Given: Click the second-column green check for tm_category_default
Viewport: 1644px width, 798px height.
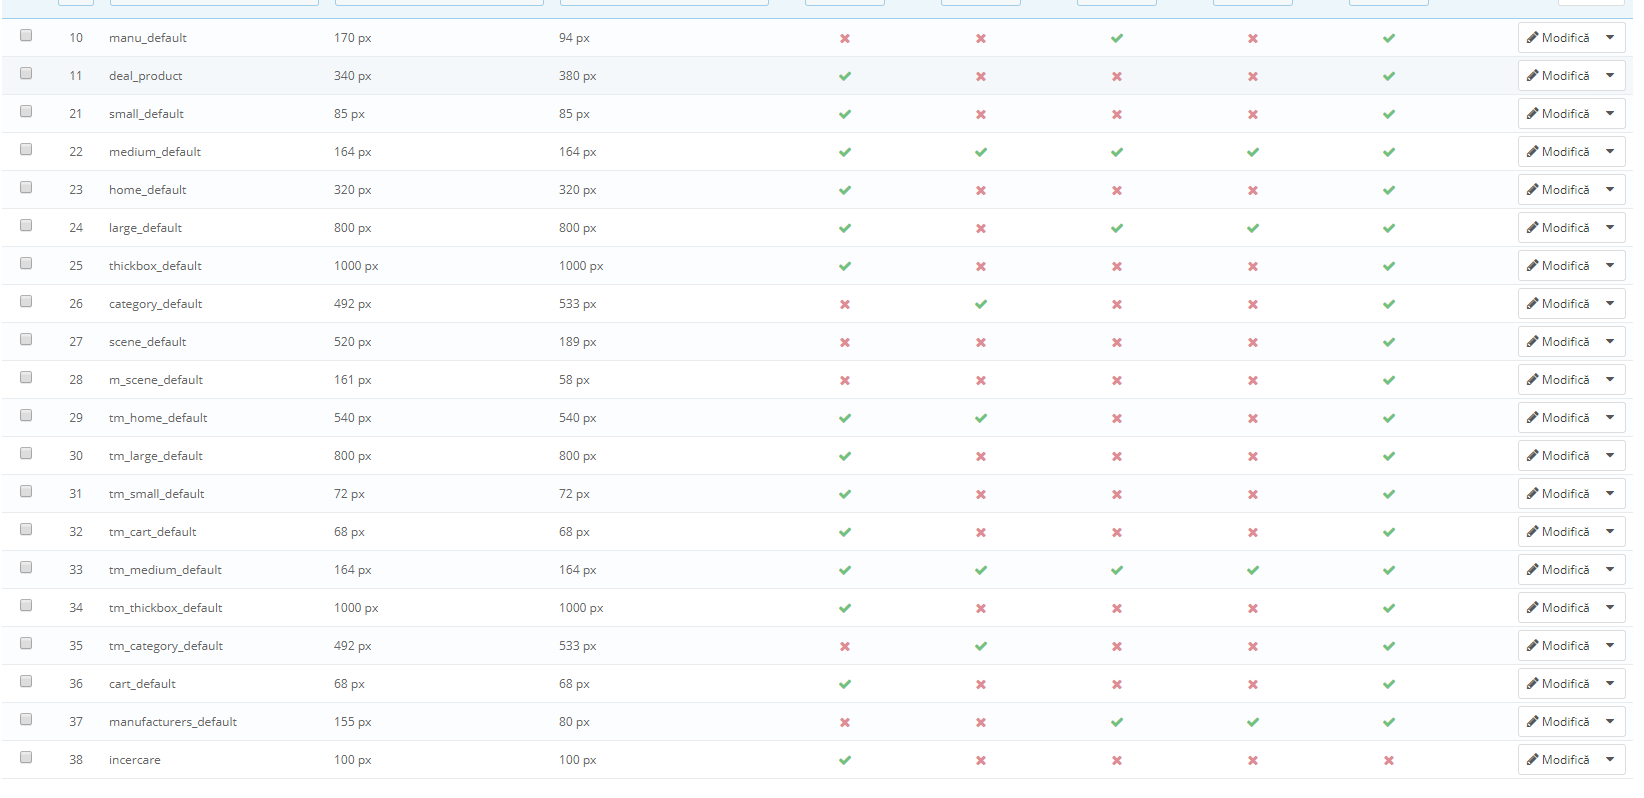Looking at the screenshot, I should click(x=981, y=646).
